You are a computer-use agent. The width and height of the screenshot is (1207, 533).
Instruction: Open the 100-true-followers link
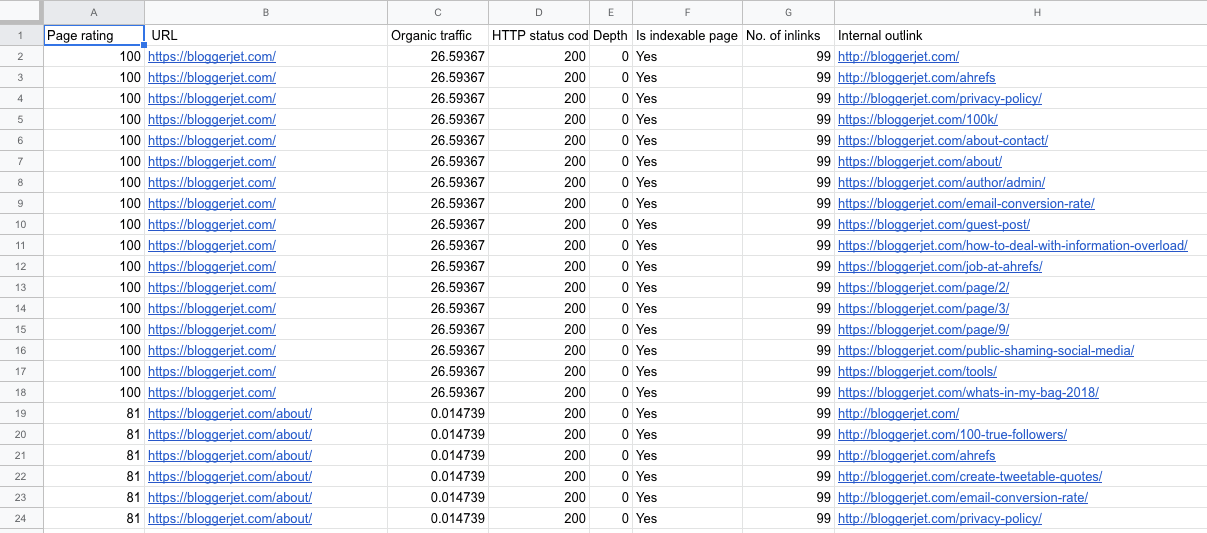(x=952, y=435)
